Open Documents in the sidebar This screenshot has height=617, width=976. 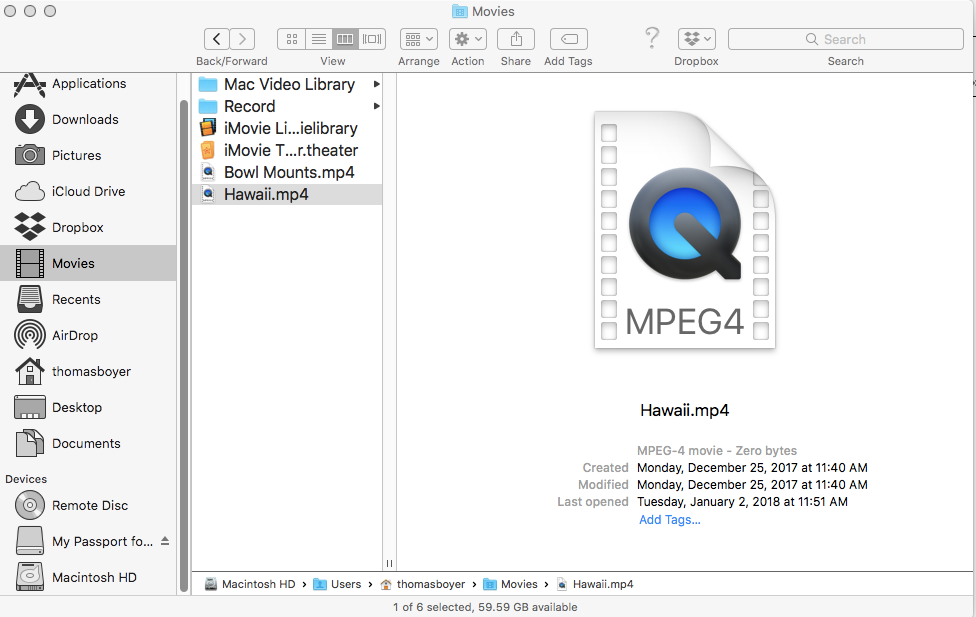pos(88,443)
